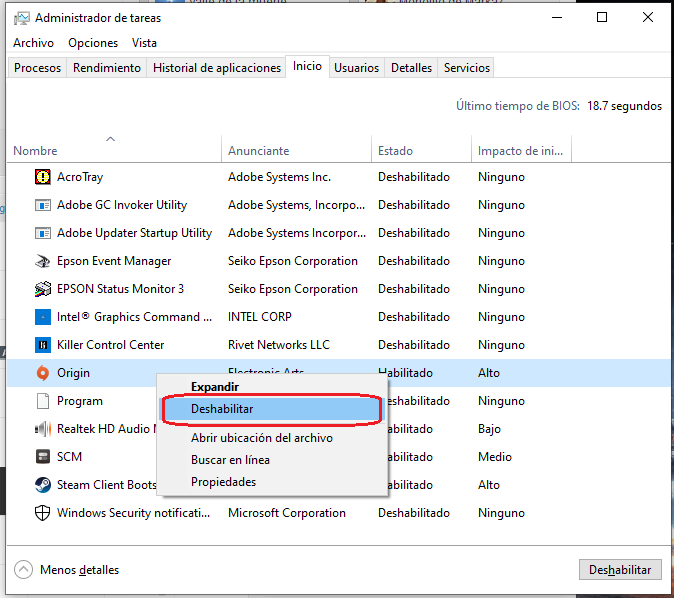
Task: Click the Bajo impact value for Realtek
Action: click(x=489, y=429)
